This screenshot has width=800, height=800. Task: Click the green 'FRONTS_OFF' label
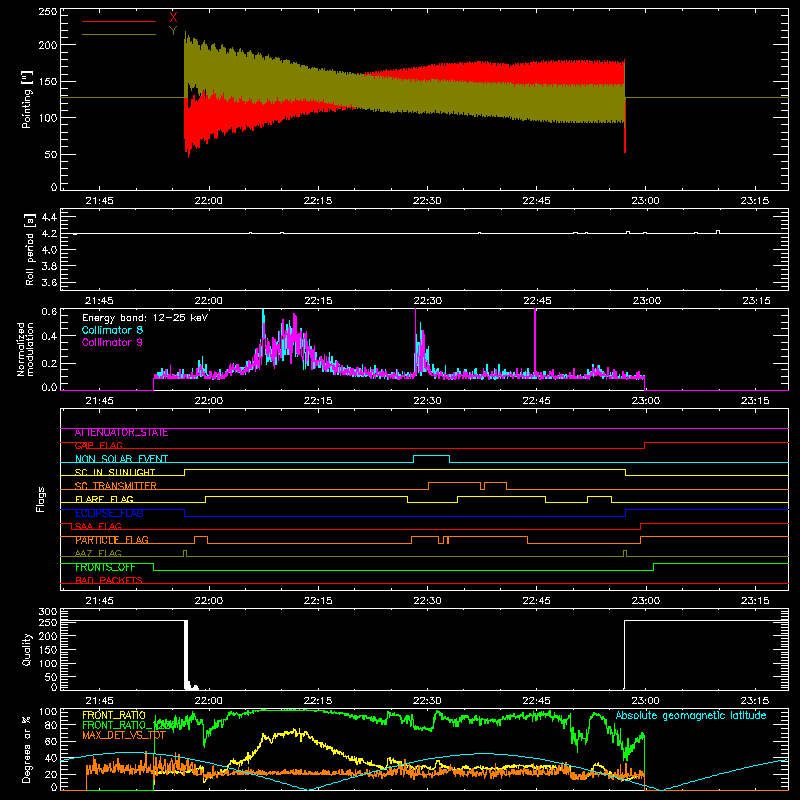105,567
